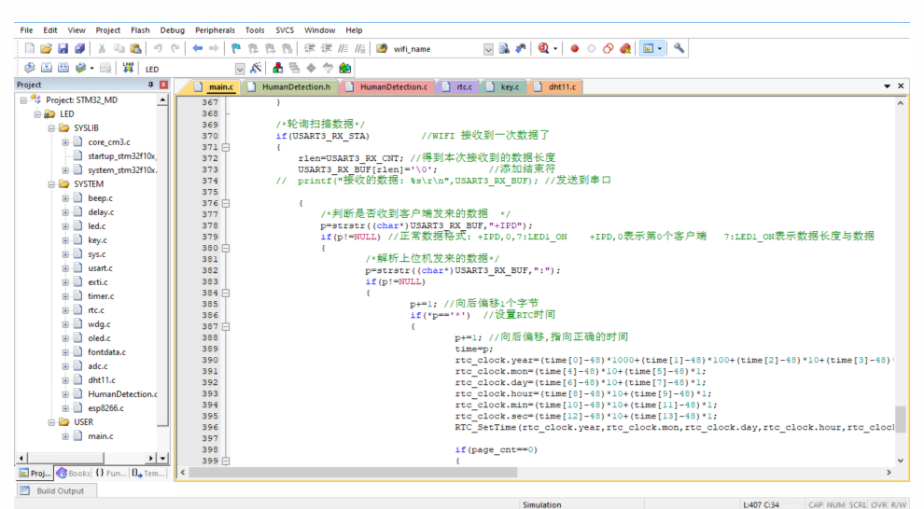Open the LED target selection dropdown

tap(240, 69)
